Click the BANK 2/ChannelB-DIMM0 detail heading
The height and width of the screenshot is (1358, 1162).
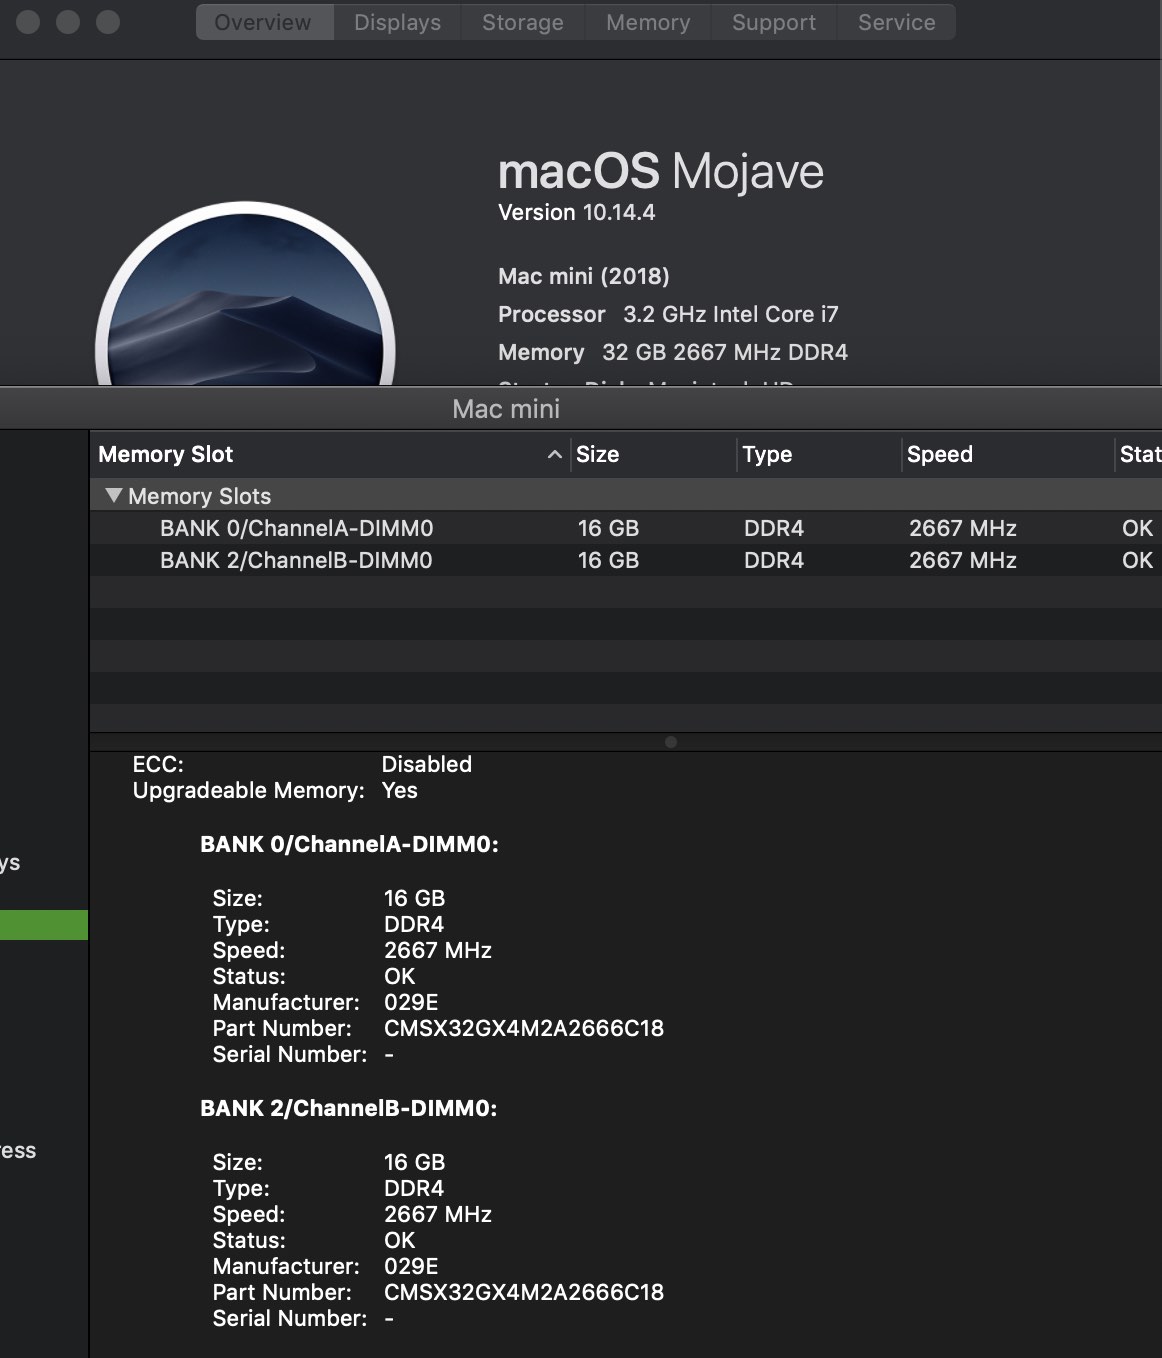click(x=349, y=1108)
